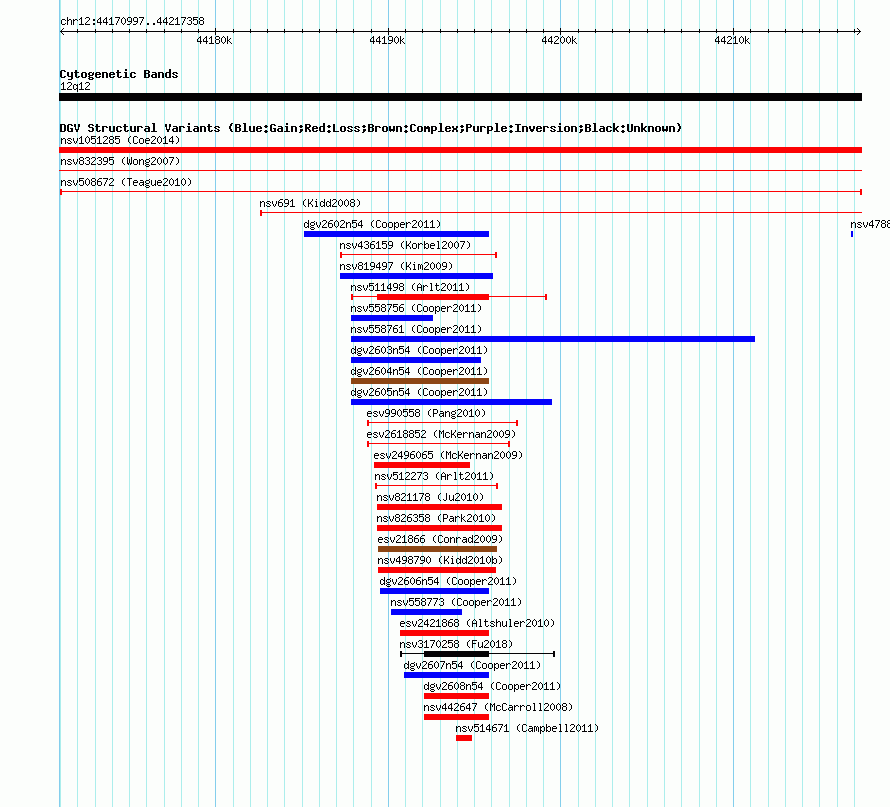The width and height of the screenshot is (890, 807).
Task: Select the brown esv21866 complex bar
Action: [x=438, y=549]
